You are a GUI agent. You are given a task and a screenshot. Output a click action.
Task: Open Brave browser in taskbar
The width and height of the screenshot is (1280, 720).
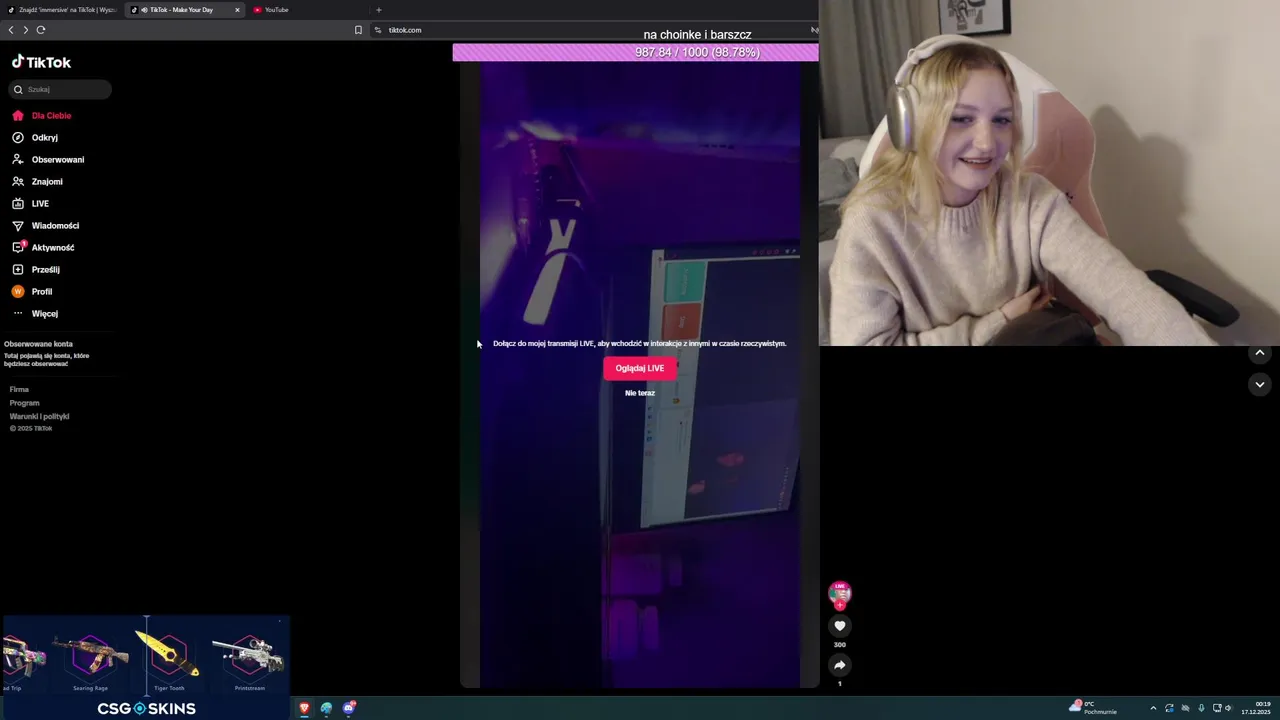(304, 708)
